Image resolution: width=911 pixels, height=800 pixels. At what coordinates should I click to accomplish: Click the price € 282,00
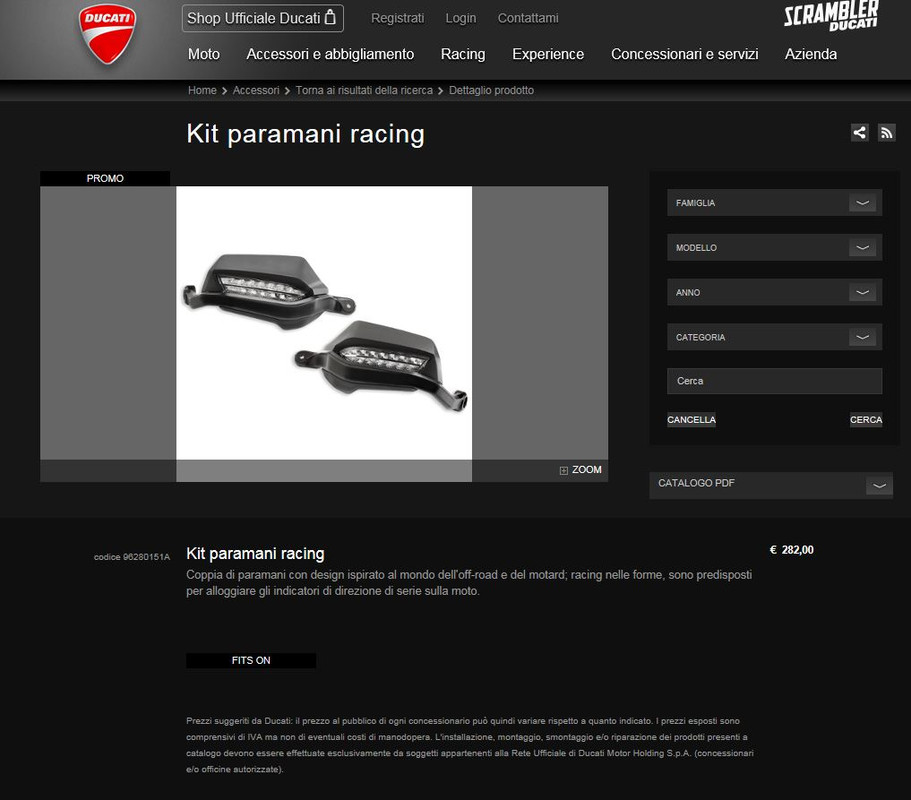tap(791, 550)
